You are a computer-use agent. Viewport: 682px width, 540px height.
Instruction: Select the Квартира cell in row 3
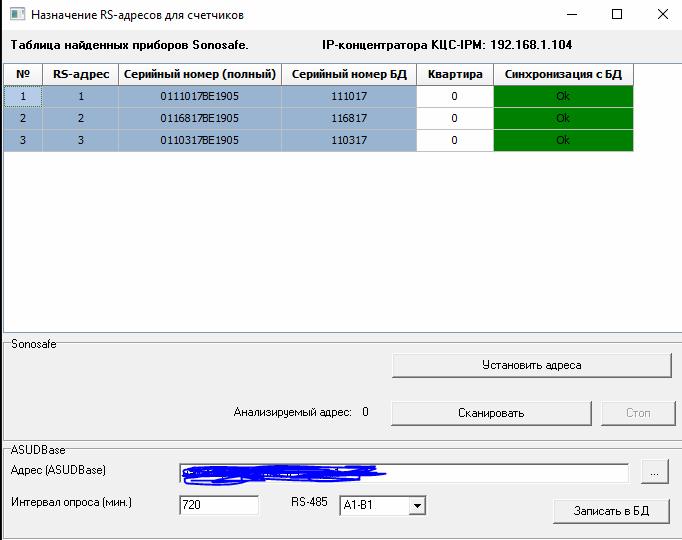pos(454,140)
